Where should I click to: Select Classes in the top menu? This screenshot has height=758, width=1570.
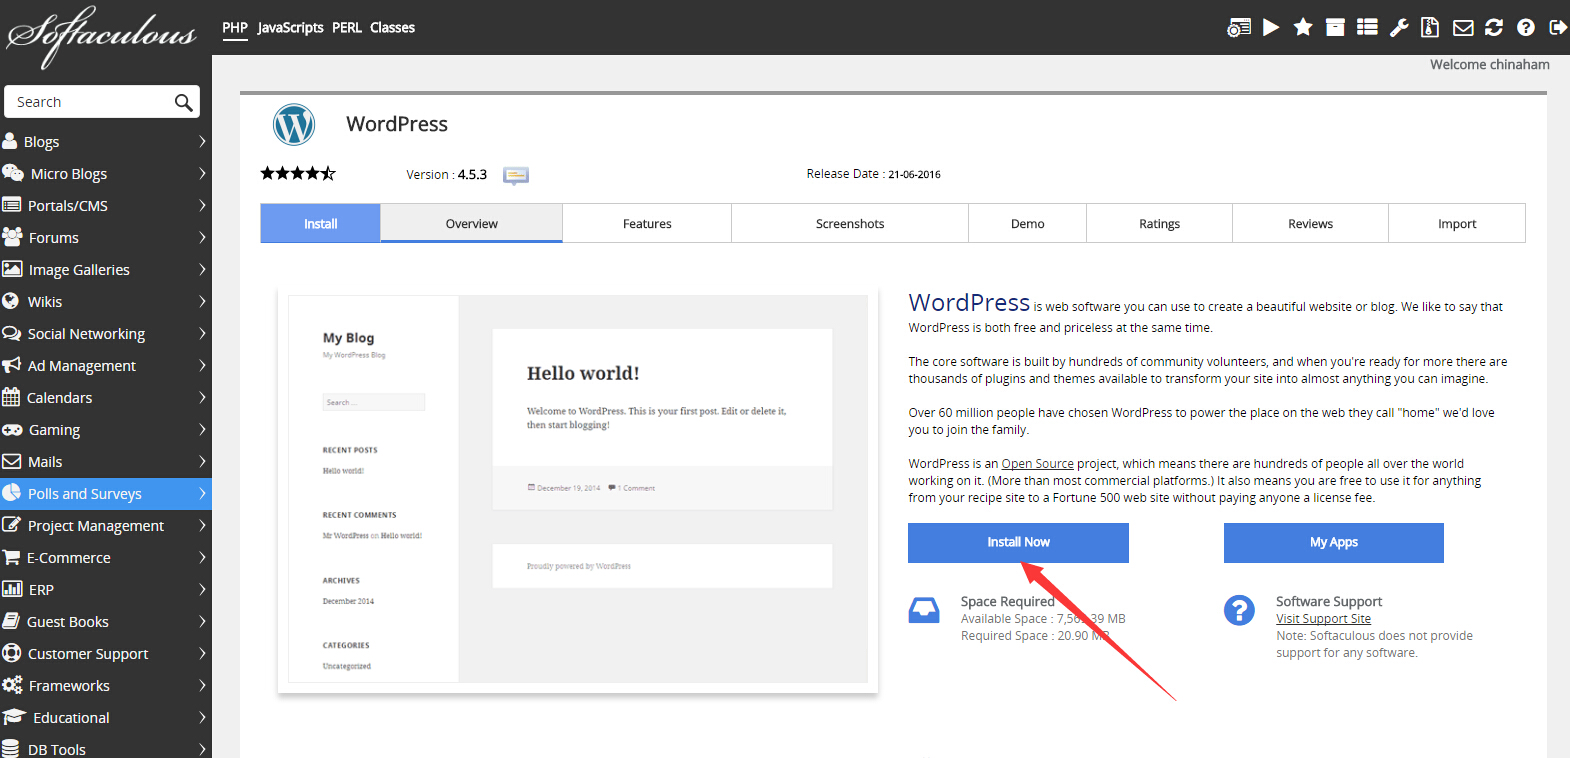[392, 27]
